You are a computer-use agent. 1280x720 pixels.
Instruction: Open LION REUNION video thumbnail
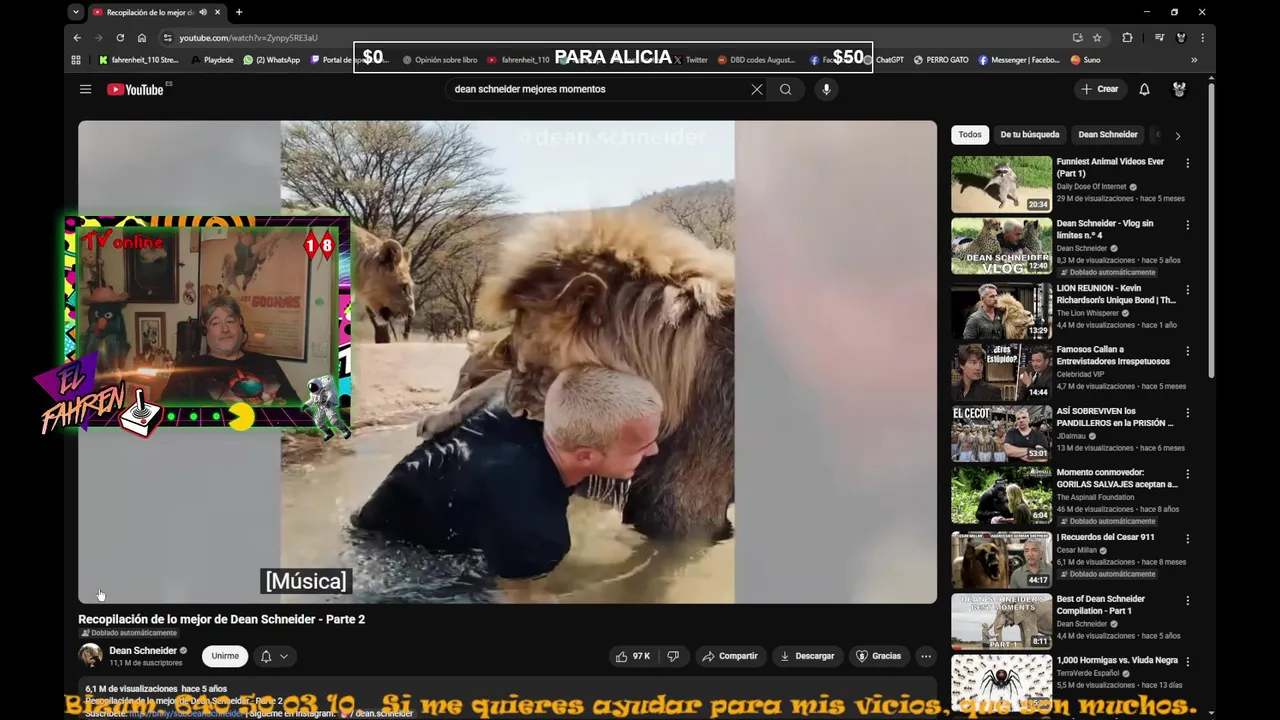click(x=1001, y=310)
